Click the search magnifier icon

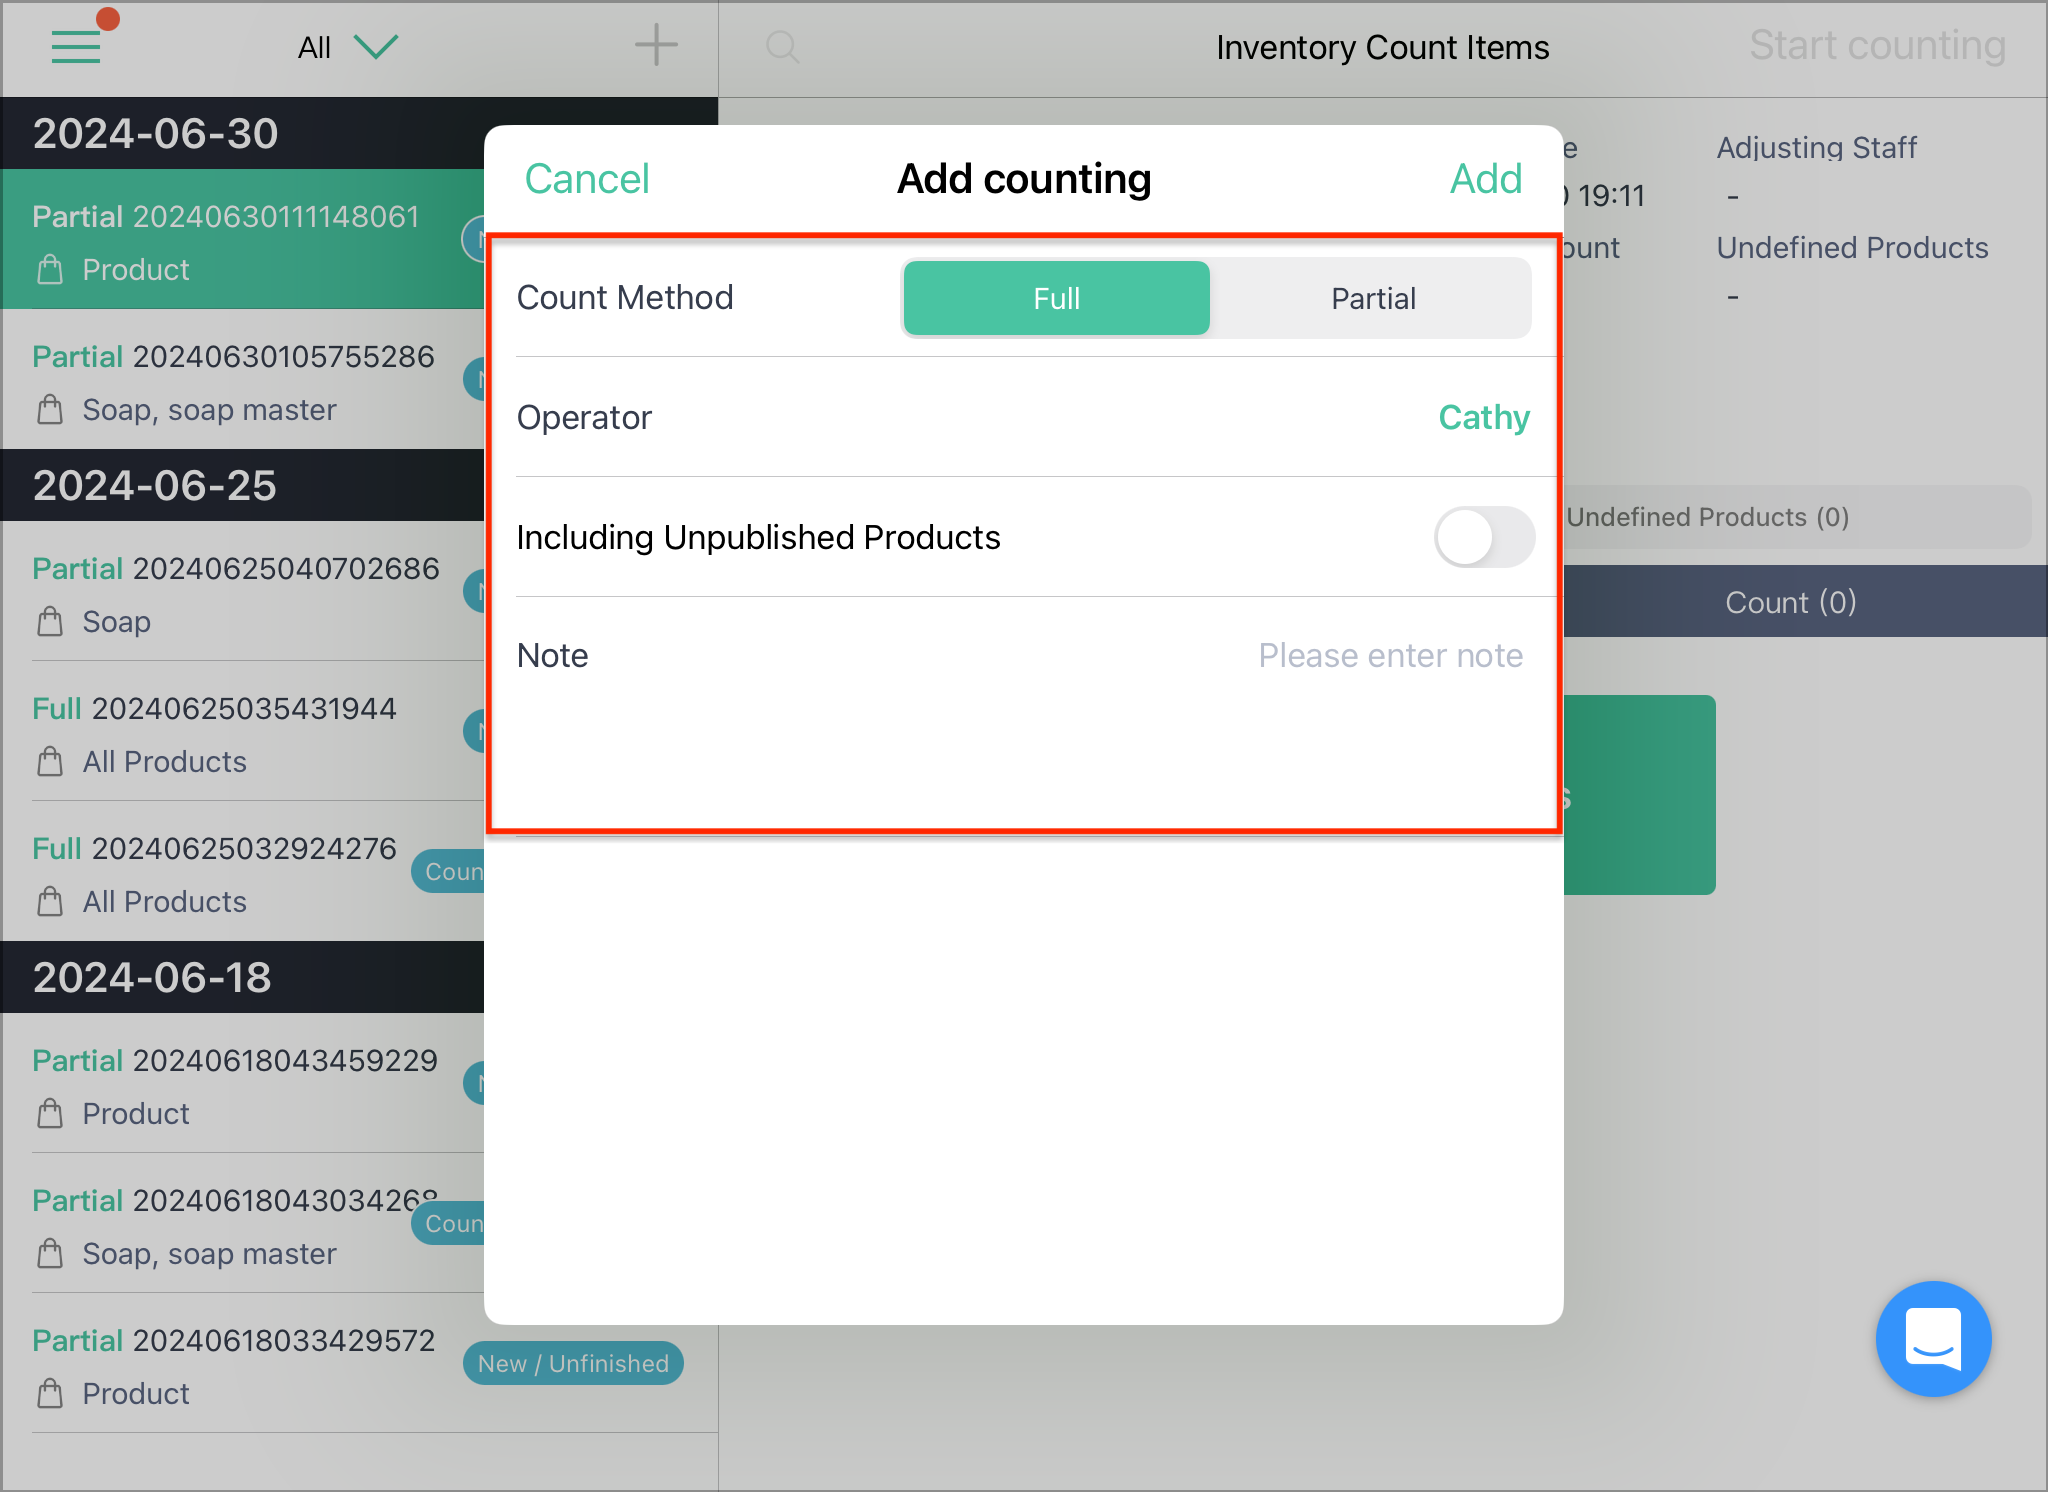click(x=782, y=46)
